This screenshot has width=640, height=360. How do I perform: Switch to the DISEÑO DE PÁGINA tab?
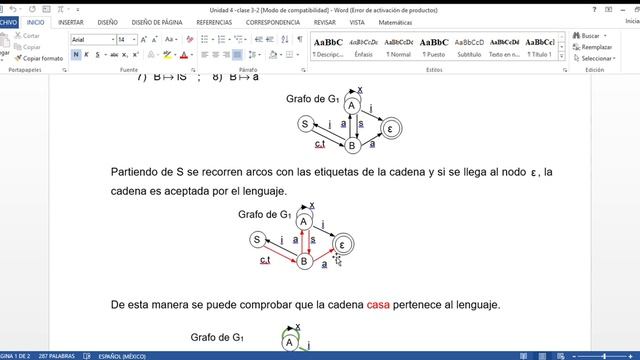(x=157, y=22)
